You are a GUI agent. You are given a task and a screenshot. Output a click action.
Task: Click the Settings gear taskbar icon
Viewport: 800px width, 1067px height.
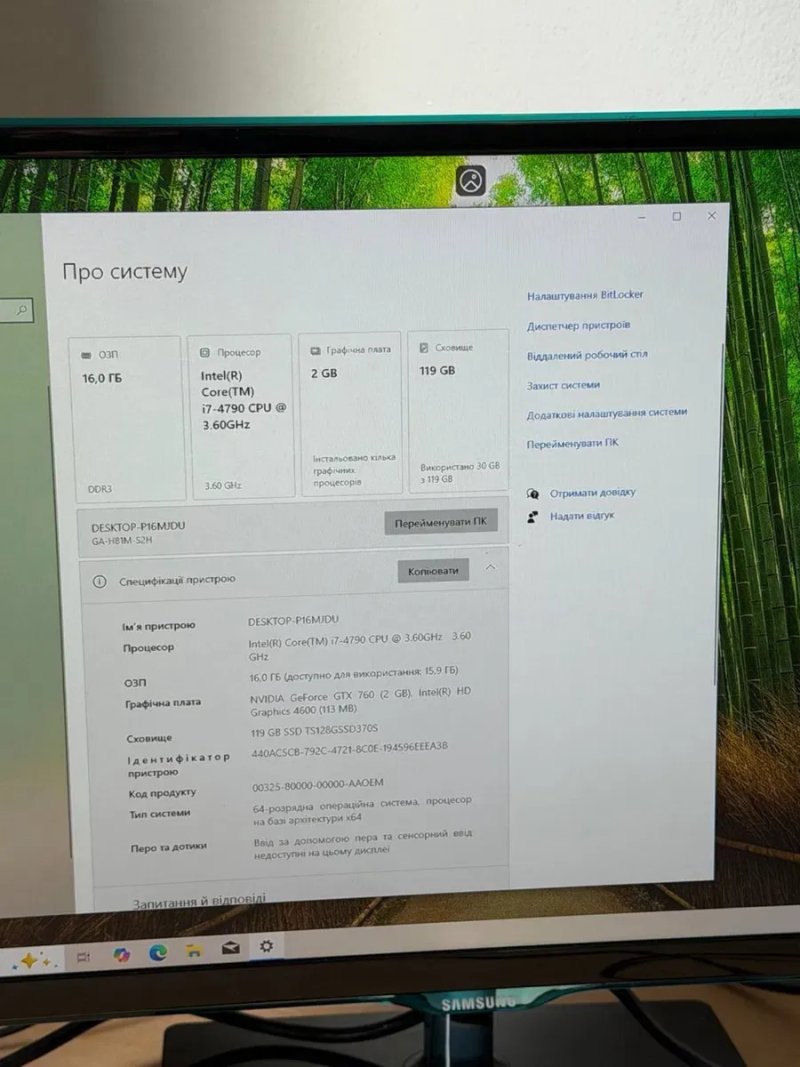(267, 946)
